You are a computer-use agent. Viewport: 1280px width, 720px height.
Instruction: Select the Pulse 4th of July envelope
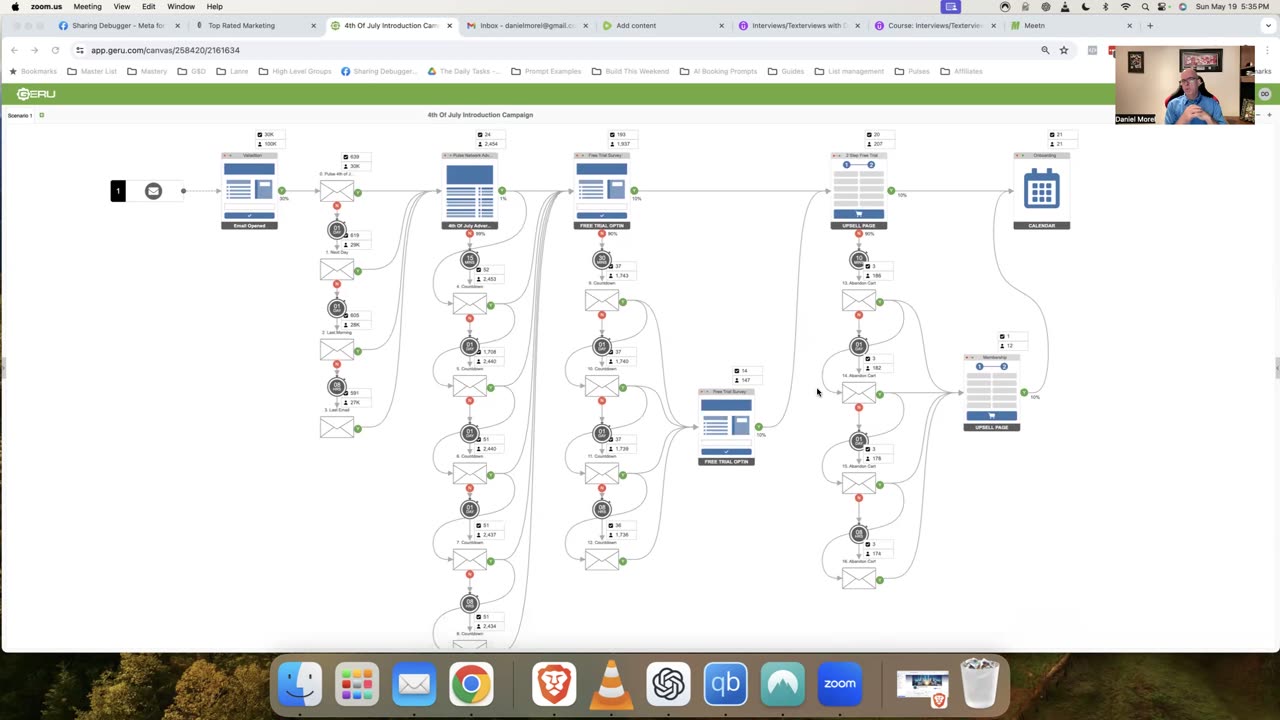[x=337, y=192]
